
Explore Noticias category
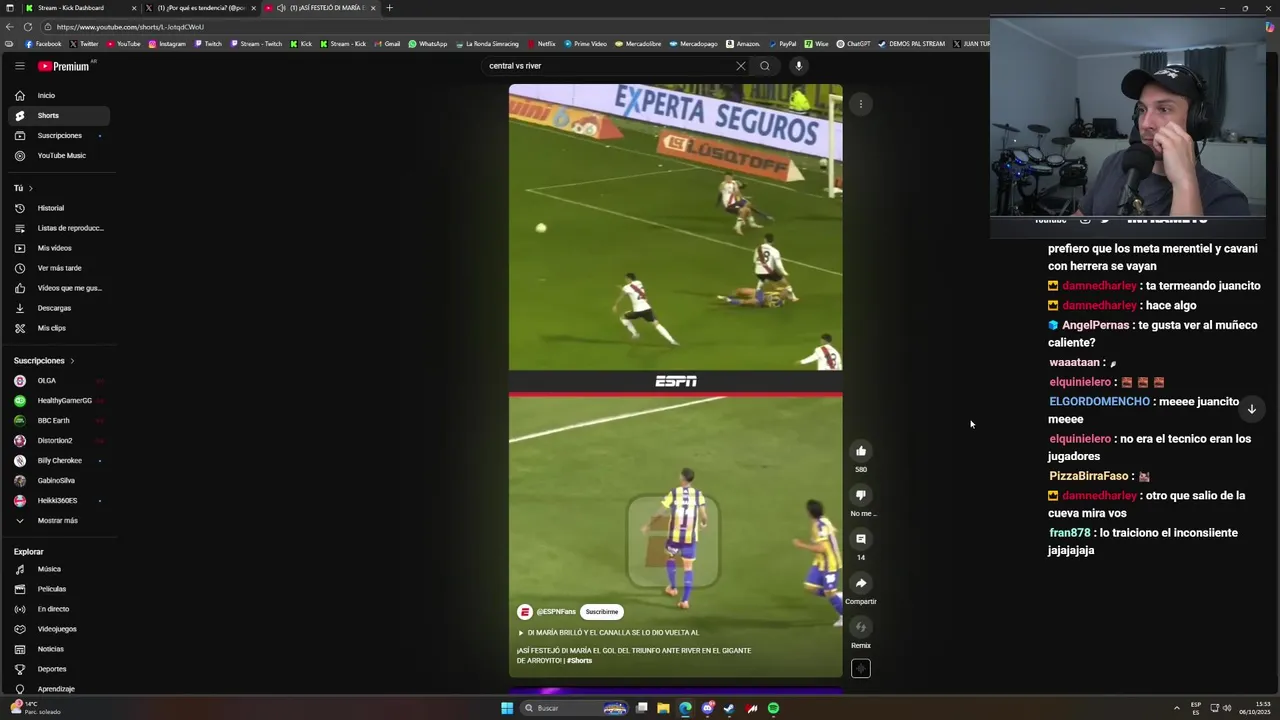[x=59, y=649]
